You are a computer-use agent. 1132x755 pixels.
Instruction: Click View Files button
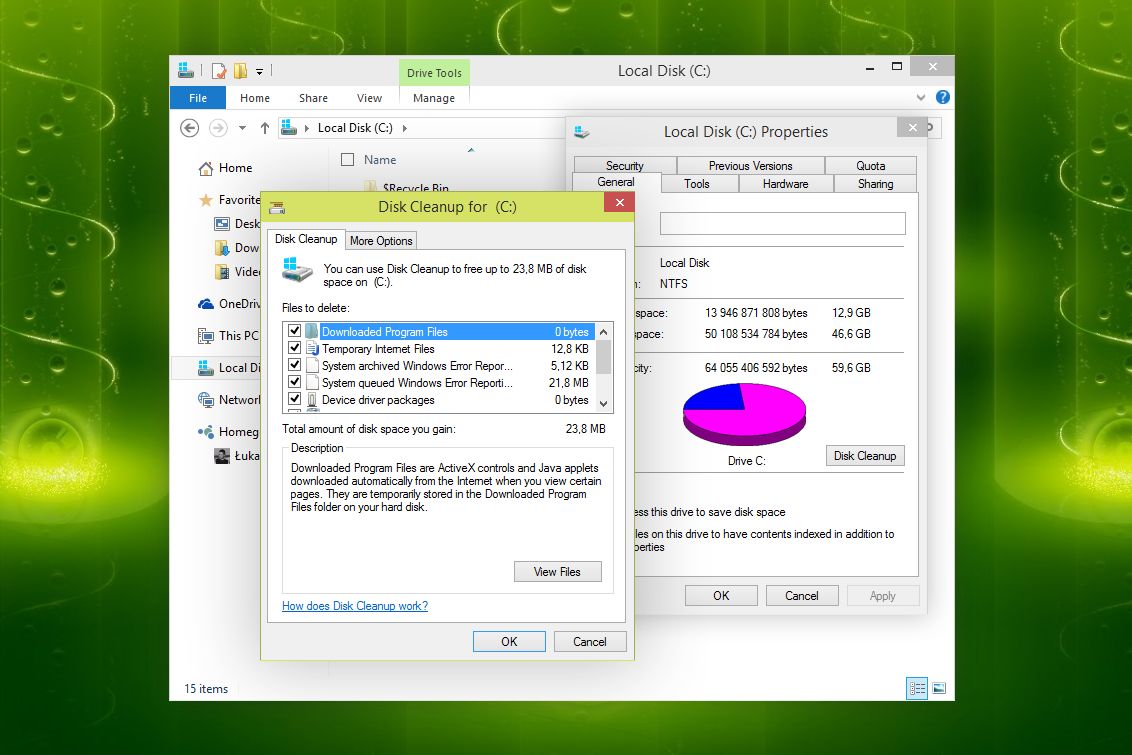click(x=557, y=572)
